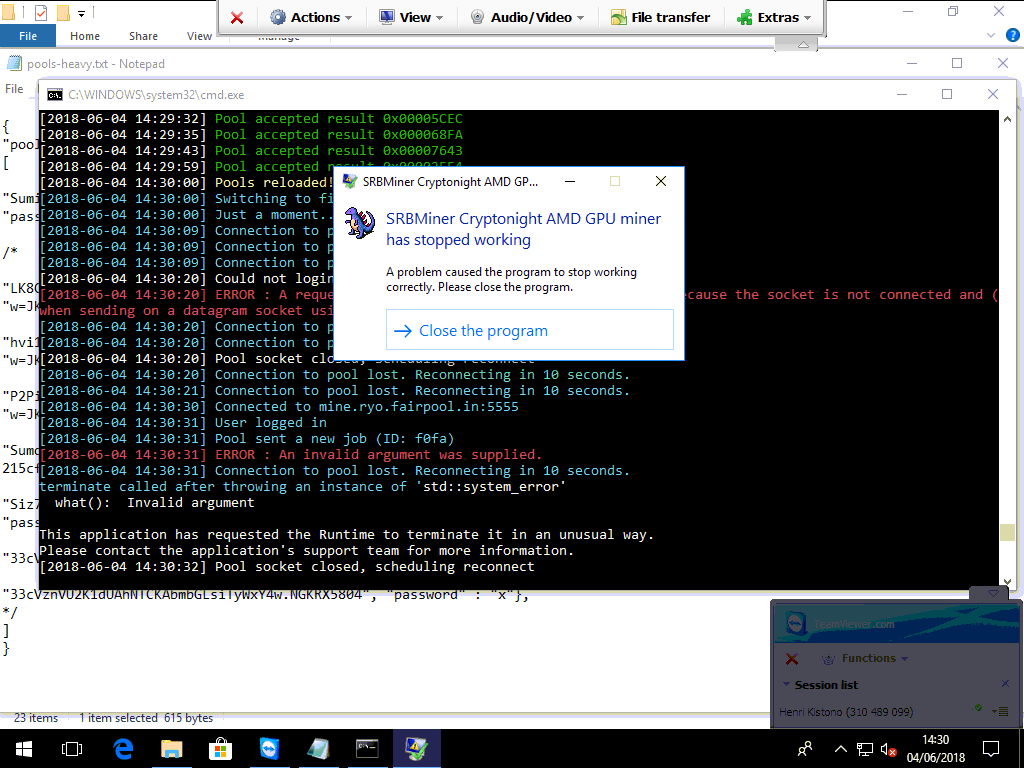Open Microsoft Store from taskbar
The height and width of the screenshot is (768, 1024).
(x=220, y=748)
